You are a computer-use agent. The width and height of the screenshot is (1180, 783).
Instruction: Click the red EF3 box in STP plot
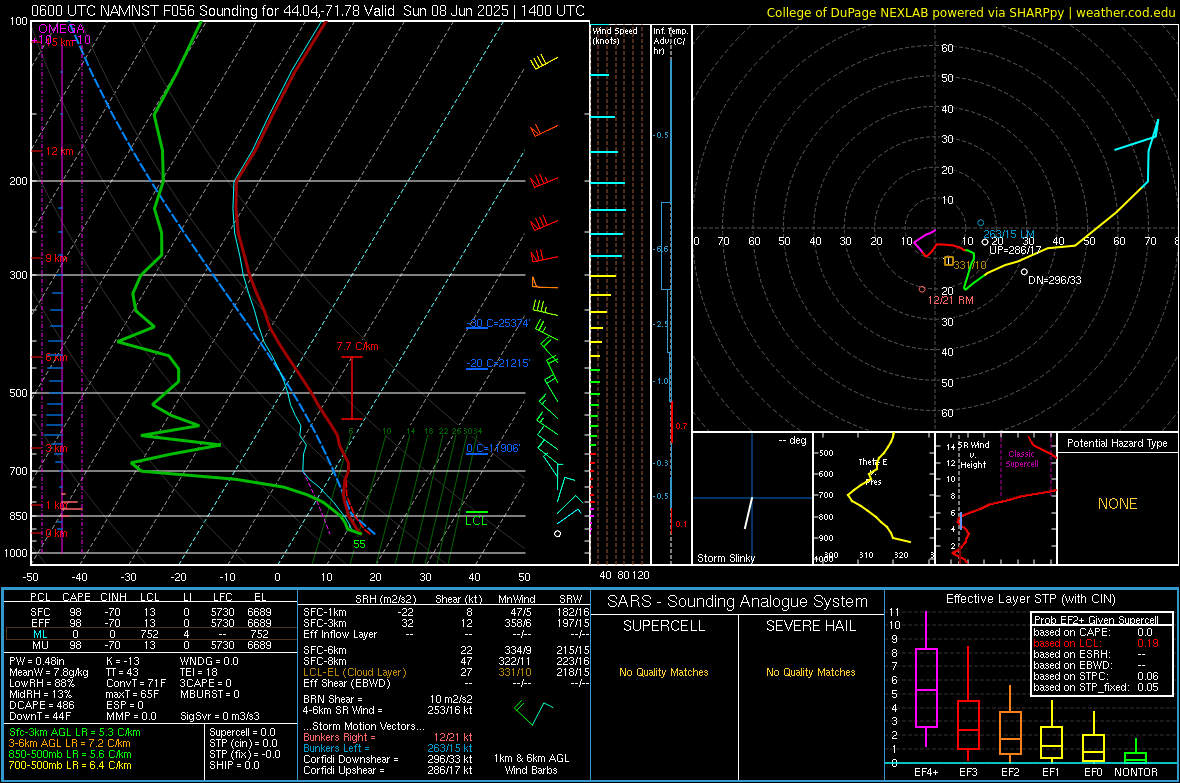point(968,725)
